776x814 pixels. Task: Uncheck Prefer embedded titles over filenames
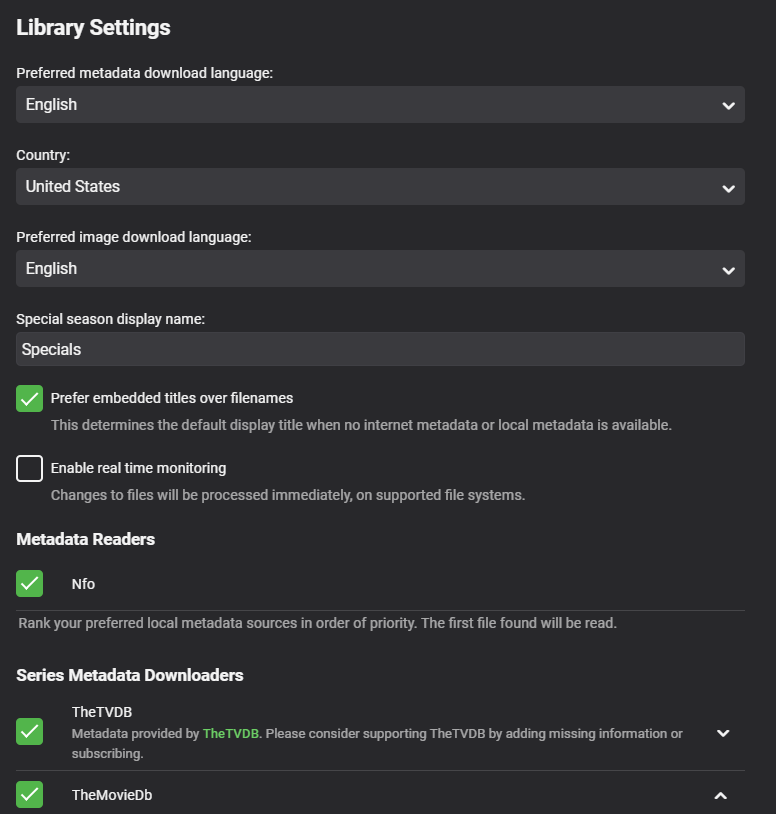pyautogui.click(x=30, y=398)
